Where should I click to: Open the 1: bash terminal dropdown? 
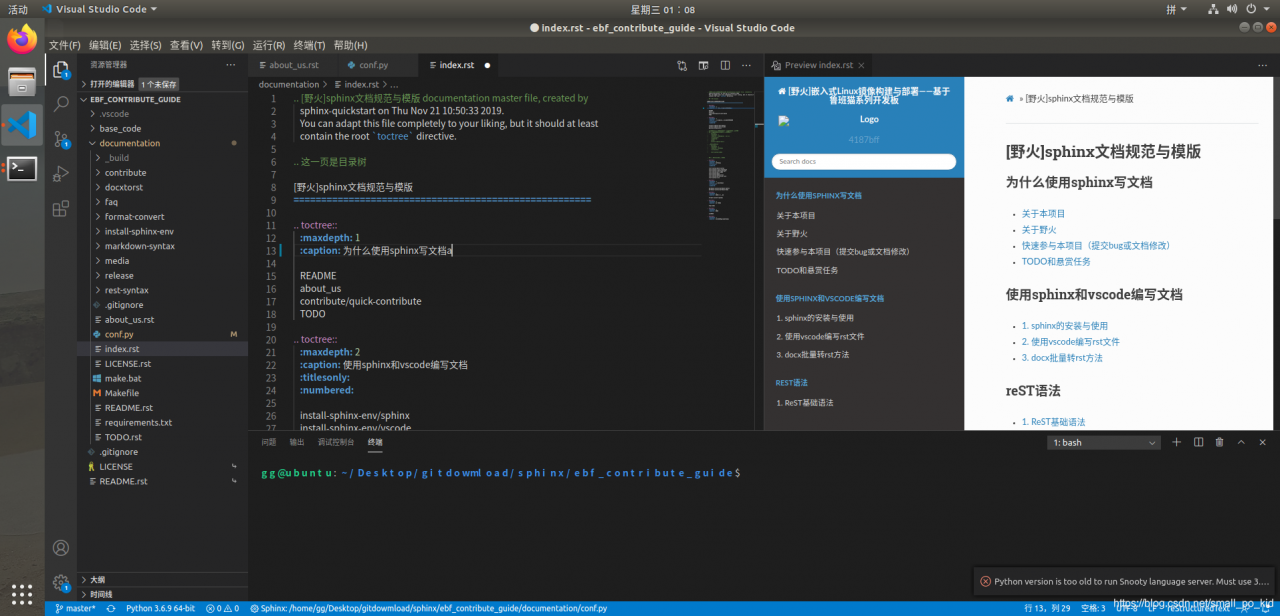[x=1104, y=442]
